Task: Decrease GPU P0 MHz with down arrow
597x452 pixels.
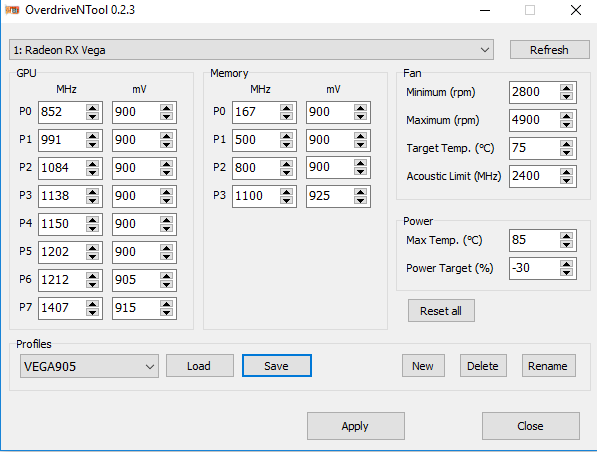Action: coord(92,117)
